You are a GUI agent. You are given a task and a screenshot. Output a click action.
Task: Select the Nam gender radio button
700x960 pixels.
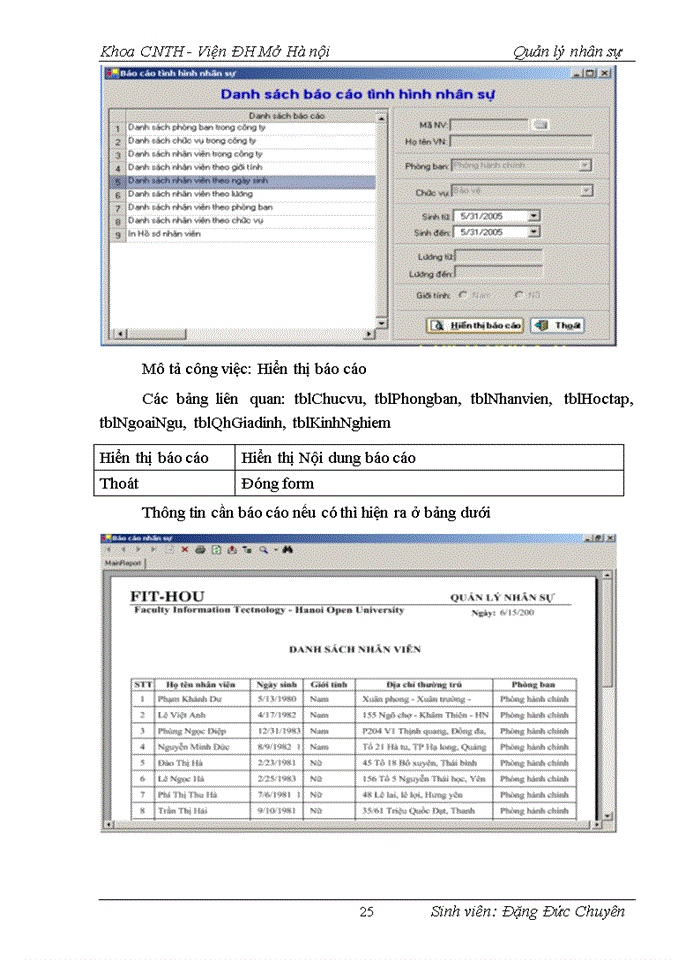(464, 295)
